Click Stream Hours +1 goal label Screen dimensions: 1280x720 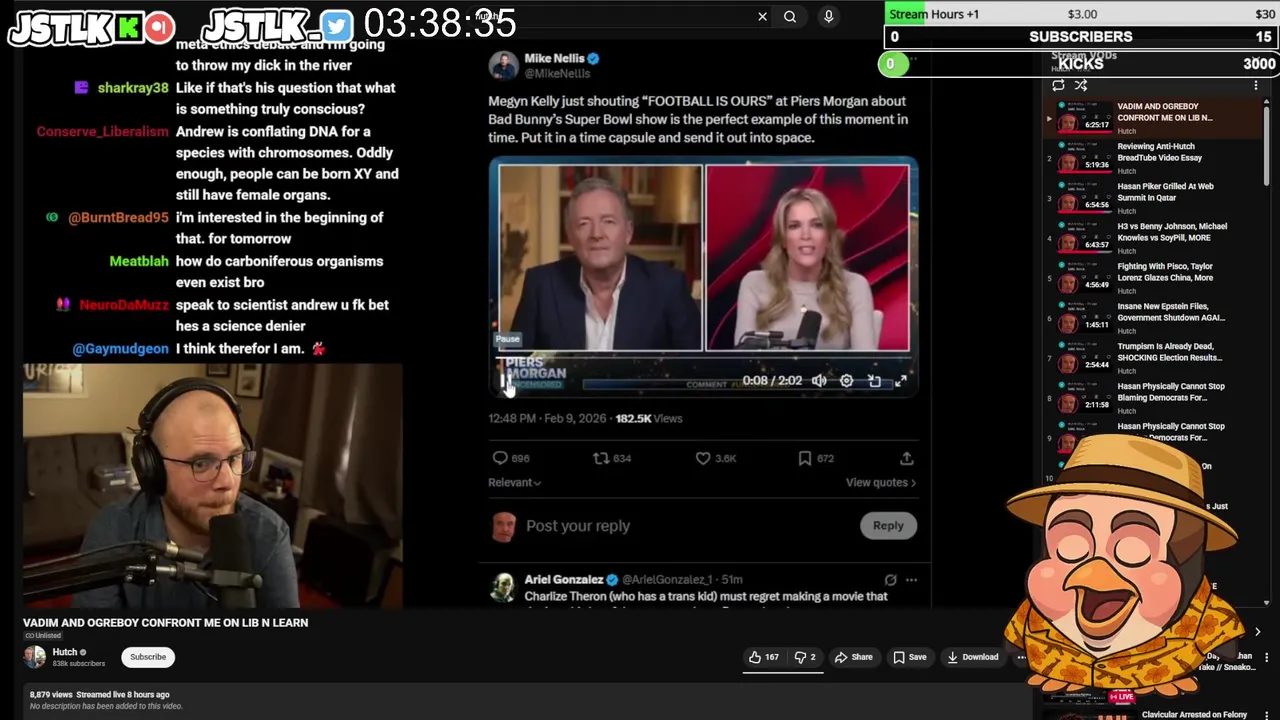point(934,14)
